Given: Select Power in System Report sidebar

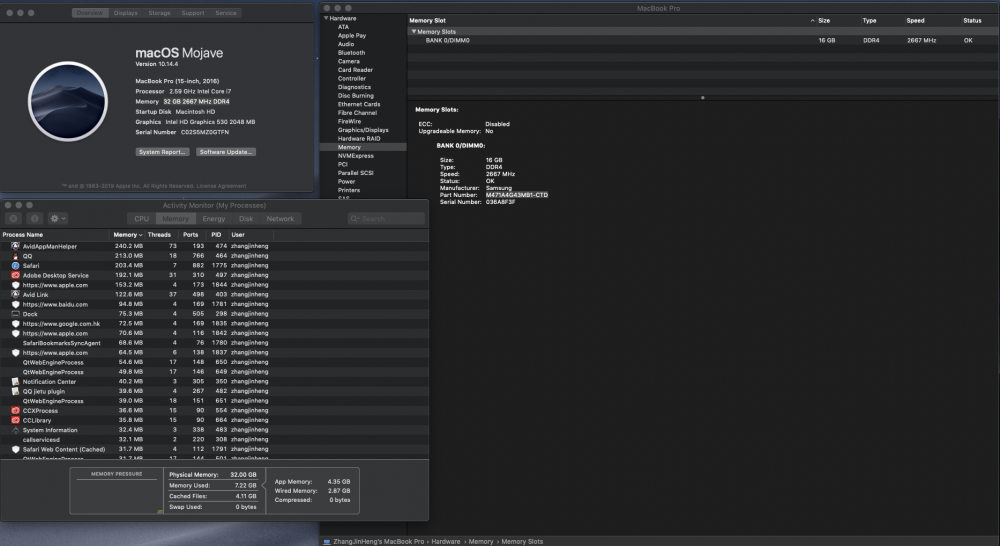Looking at the screenshot, I should coord(363,181).
